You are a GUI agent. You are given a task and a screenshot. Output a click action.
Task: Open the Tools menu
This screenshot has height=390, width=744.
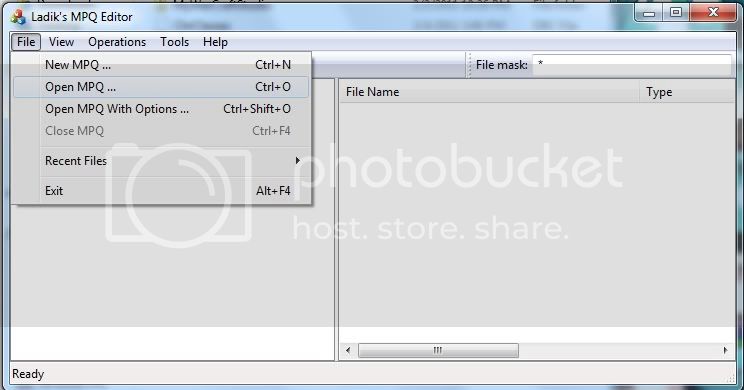tap(175, 42)
